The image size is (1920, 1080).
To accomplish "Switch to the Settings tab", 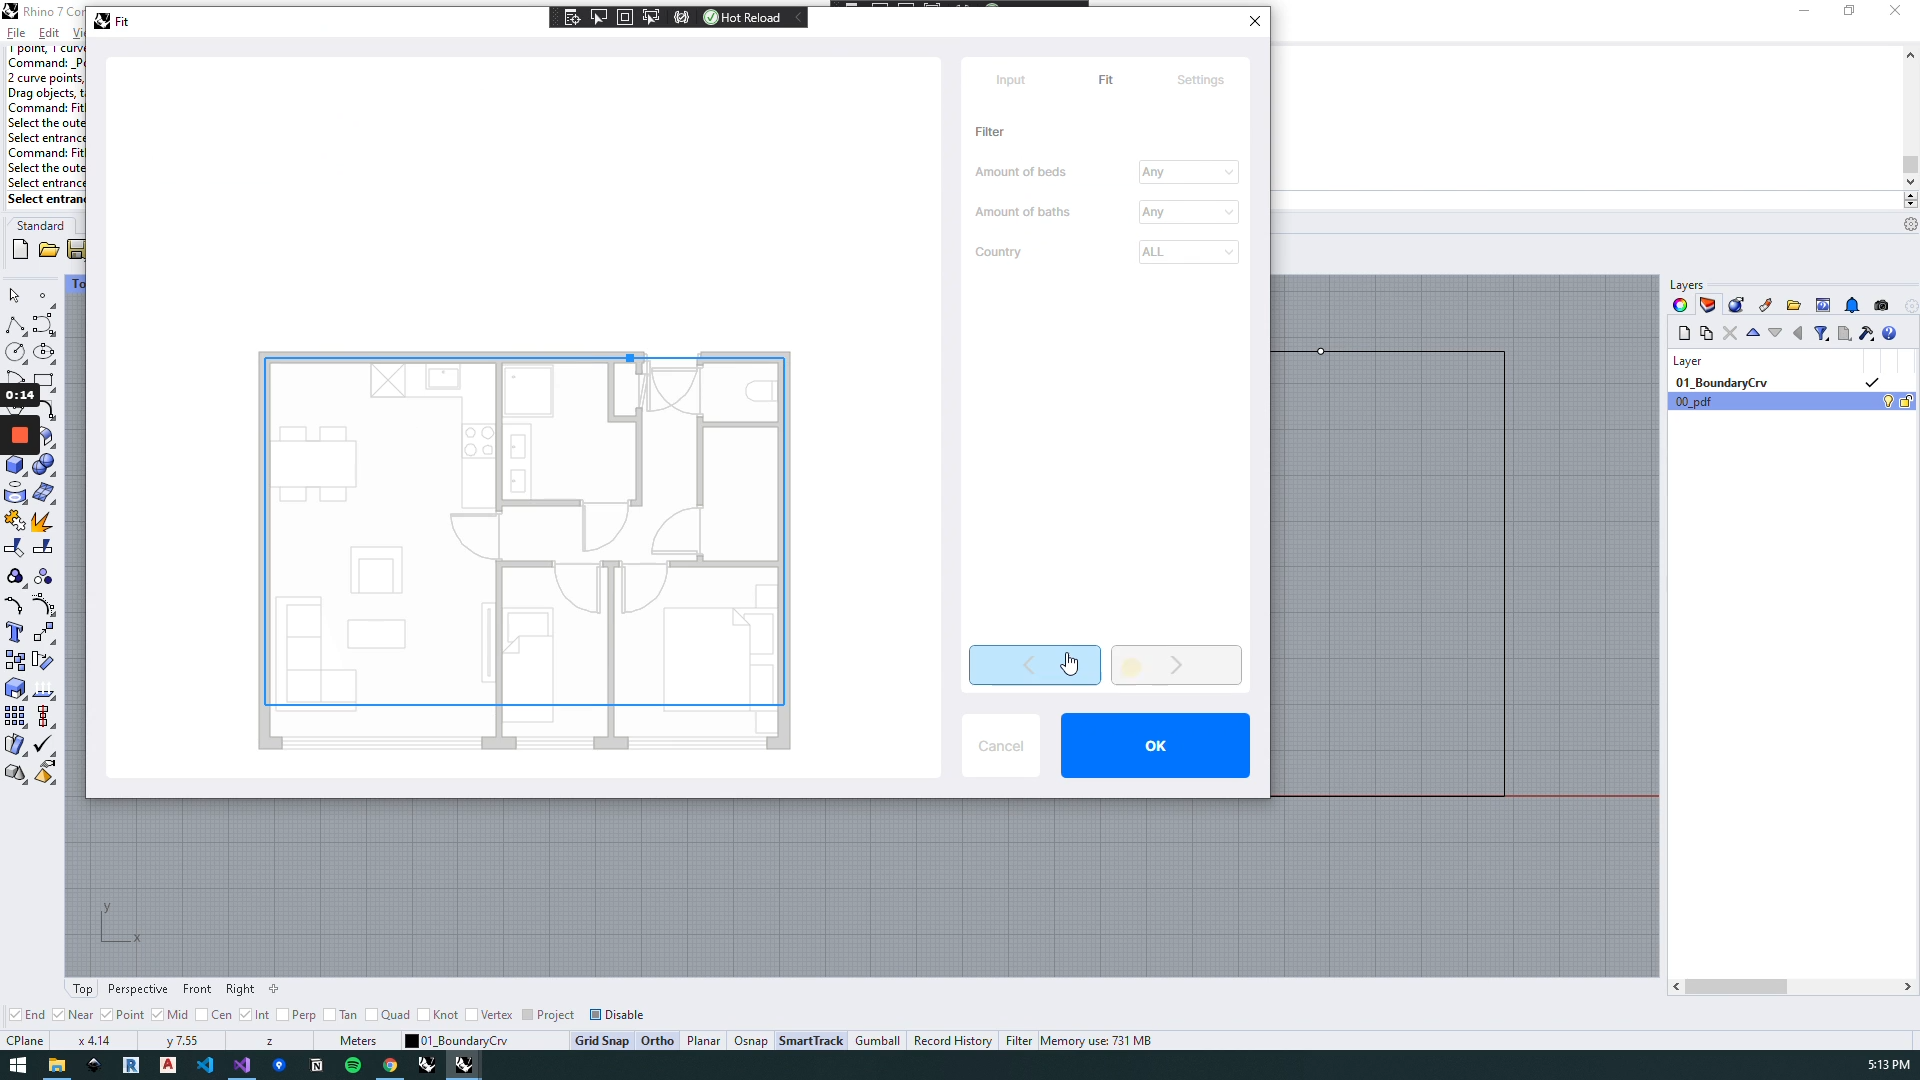I will pyautogui.click(x=1200, y=80).
